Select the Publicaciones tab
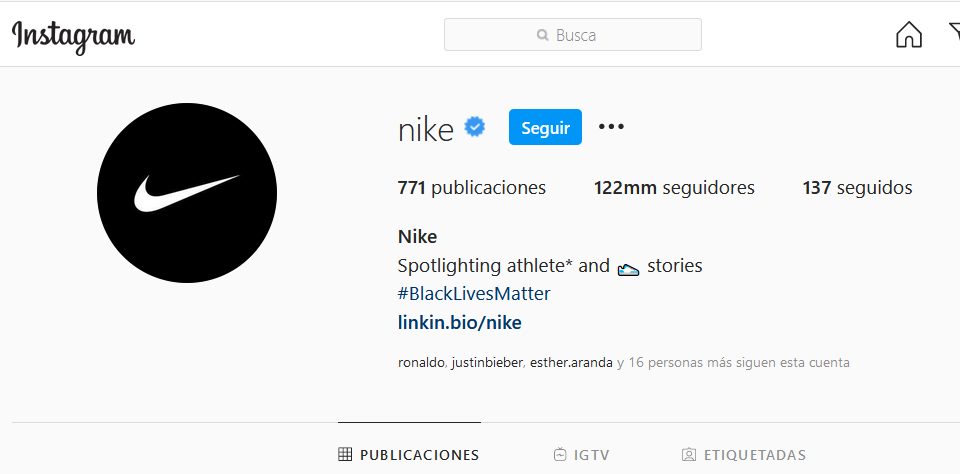Screen dimensions: 960x474 click(409, 455)
